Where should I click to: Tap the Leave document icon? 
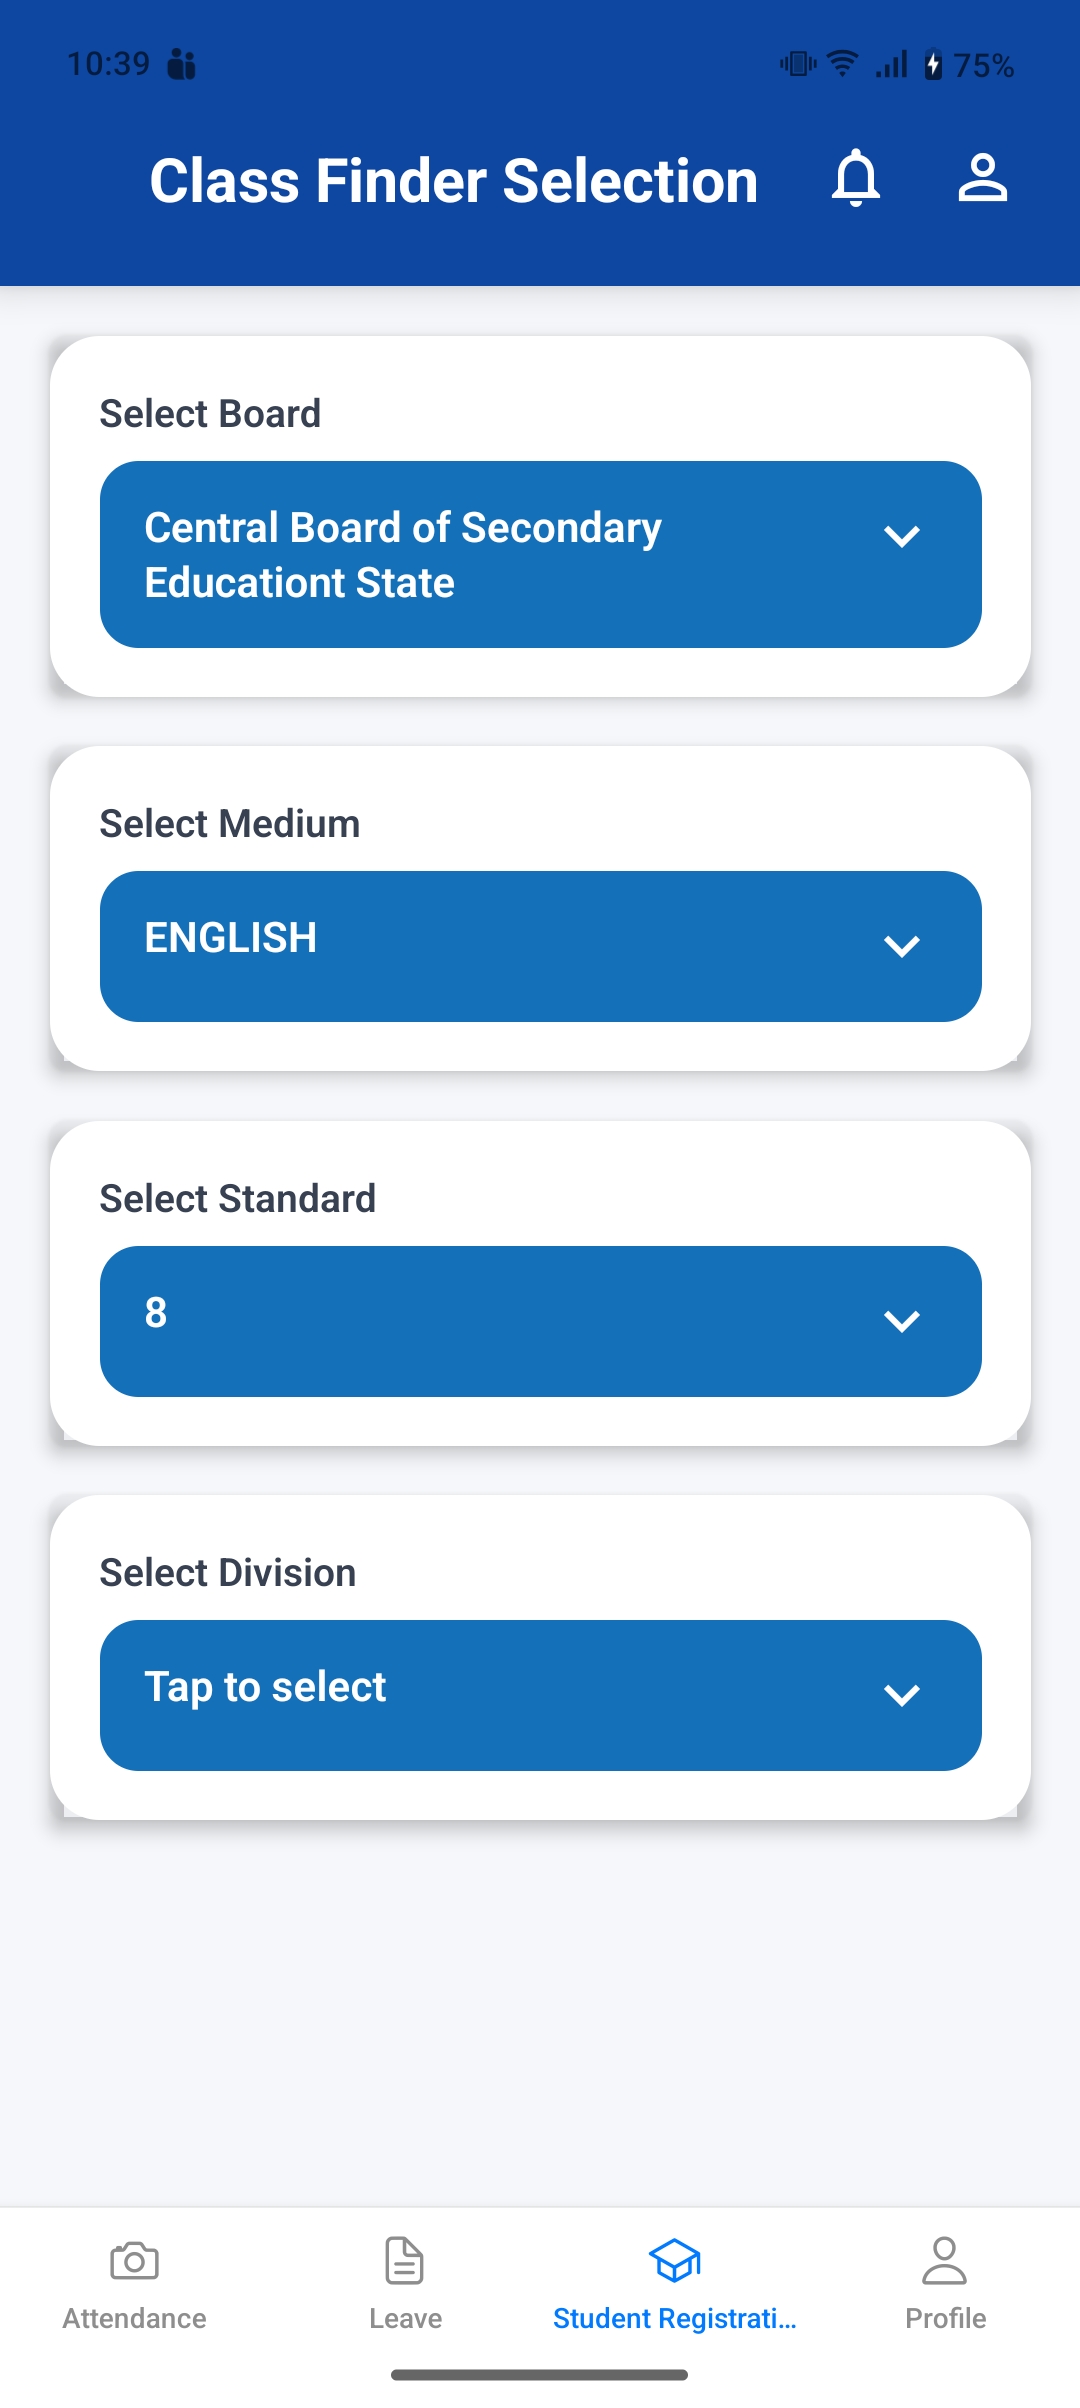tap(405, 2260)
